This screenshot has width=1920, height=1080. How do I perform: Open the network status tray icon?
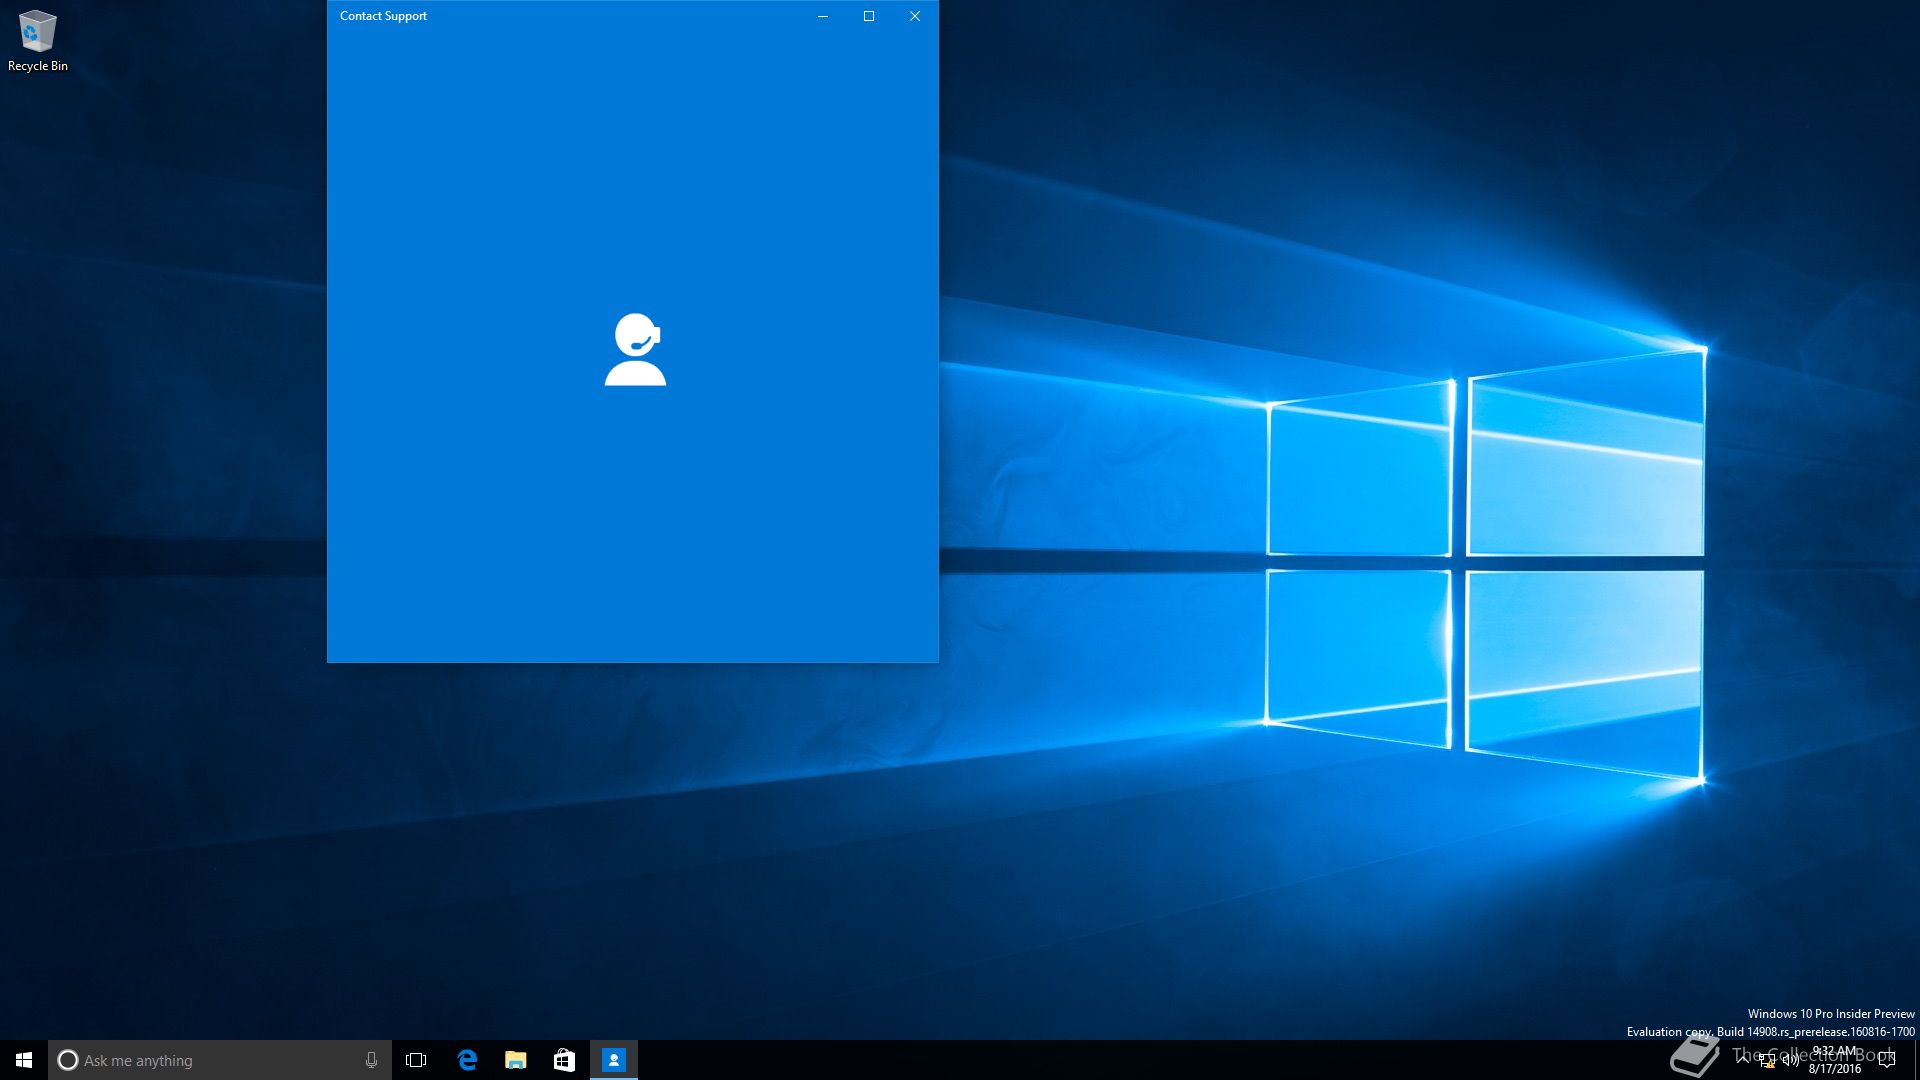pyautogui.click(x=1767, y=1061)
